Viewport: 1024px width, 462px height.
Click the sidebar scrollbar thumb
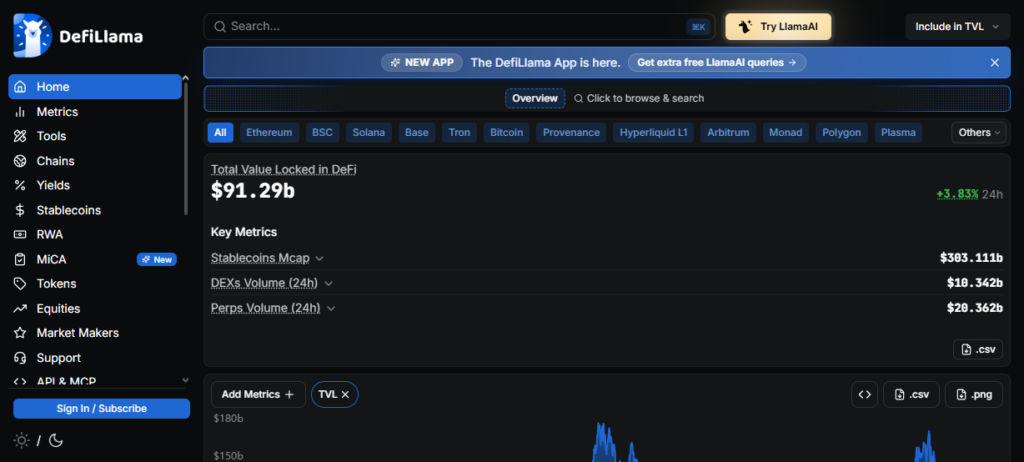[x=185, y=148]
